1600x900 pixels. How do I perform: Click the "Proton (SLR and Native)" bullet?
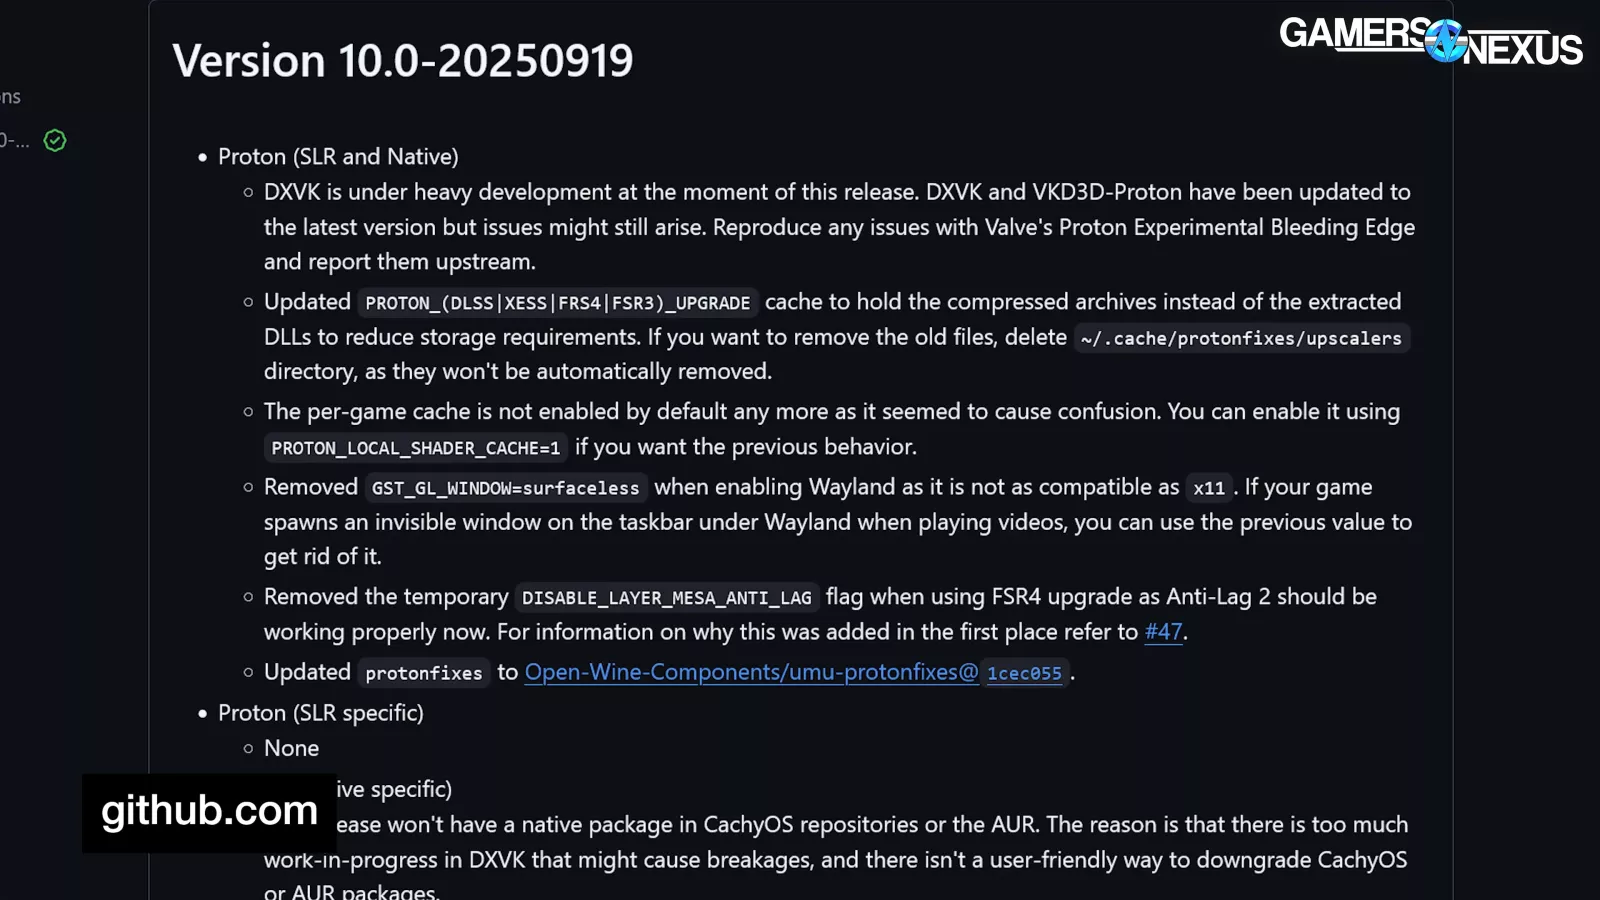[338, 157]
